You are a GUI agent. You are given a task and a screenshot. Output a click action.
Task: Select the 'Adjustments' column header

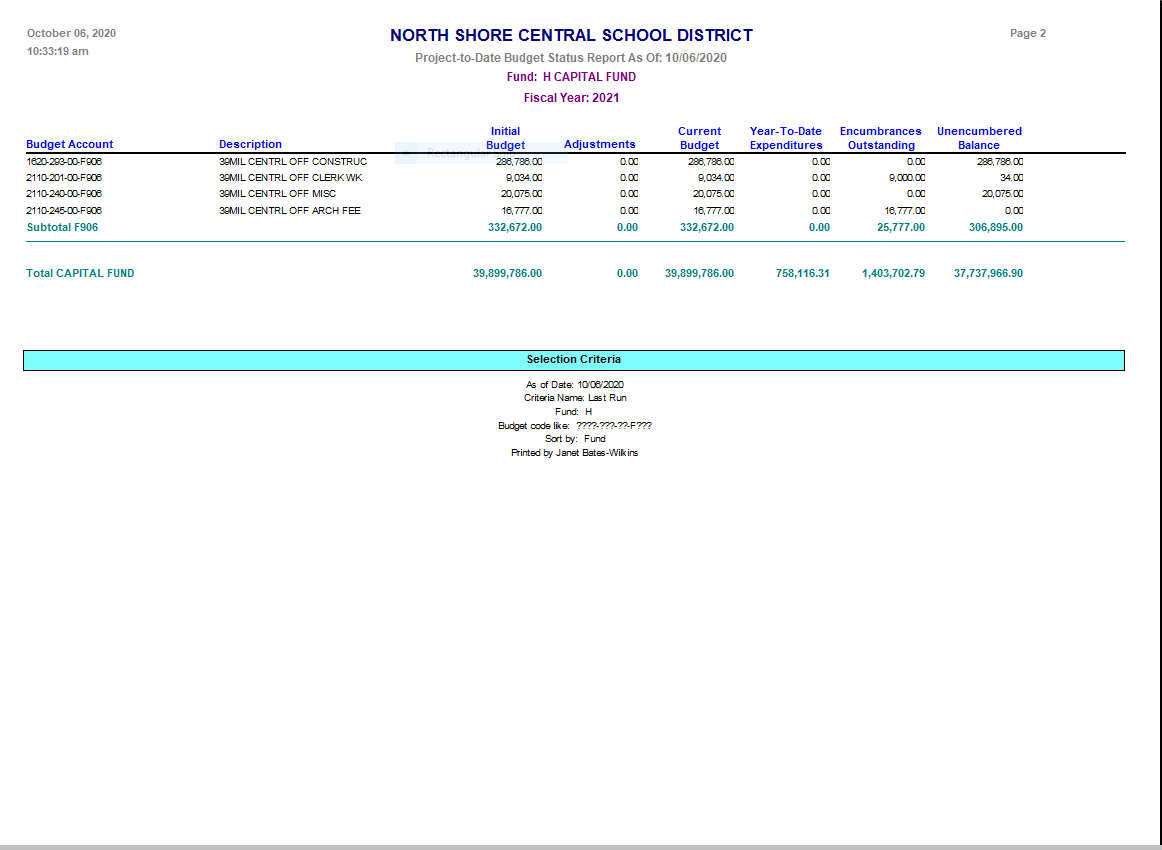[x=600, y=145]
